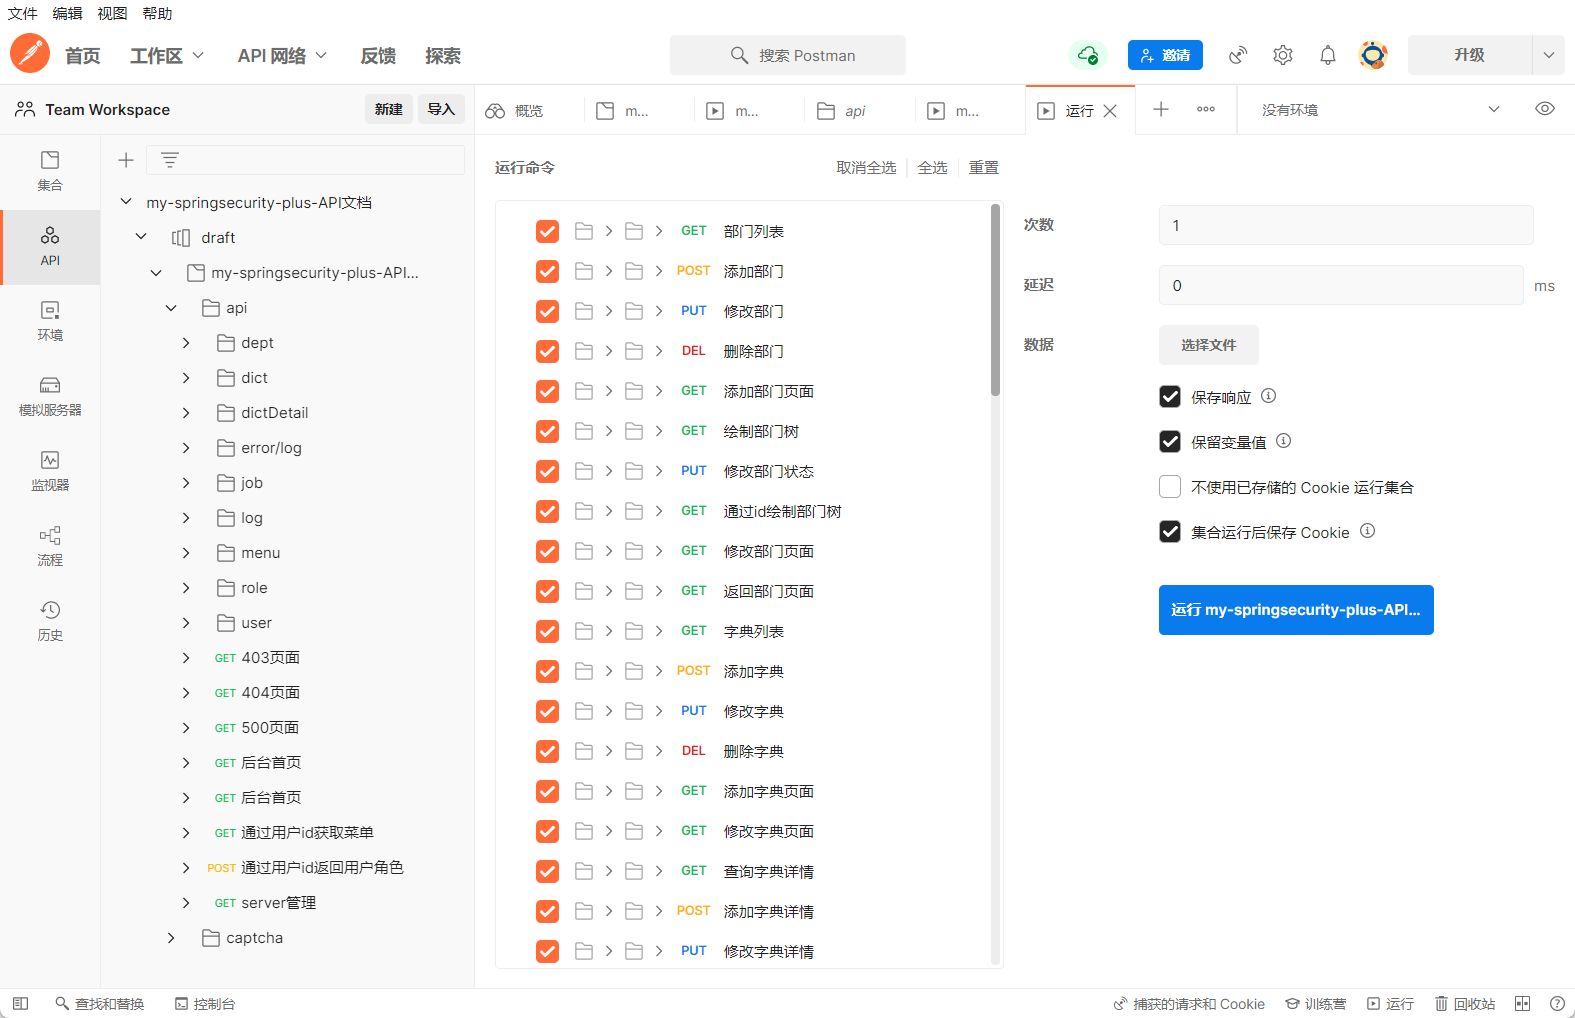Click the info icon next to 集合运行后保存 Cookie
Screen dimensions: 1575x1018
pos(1368,531)
